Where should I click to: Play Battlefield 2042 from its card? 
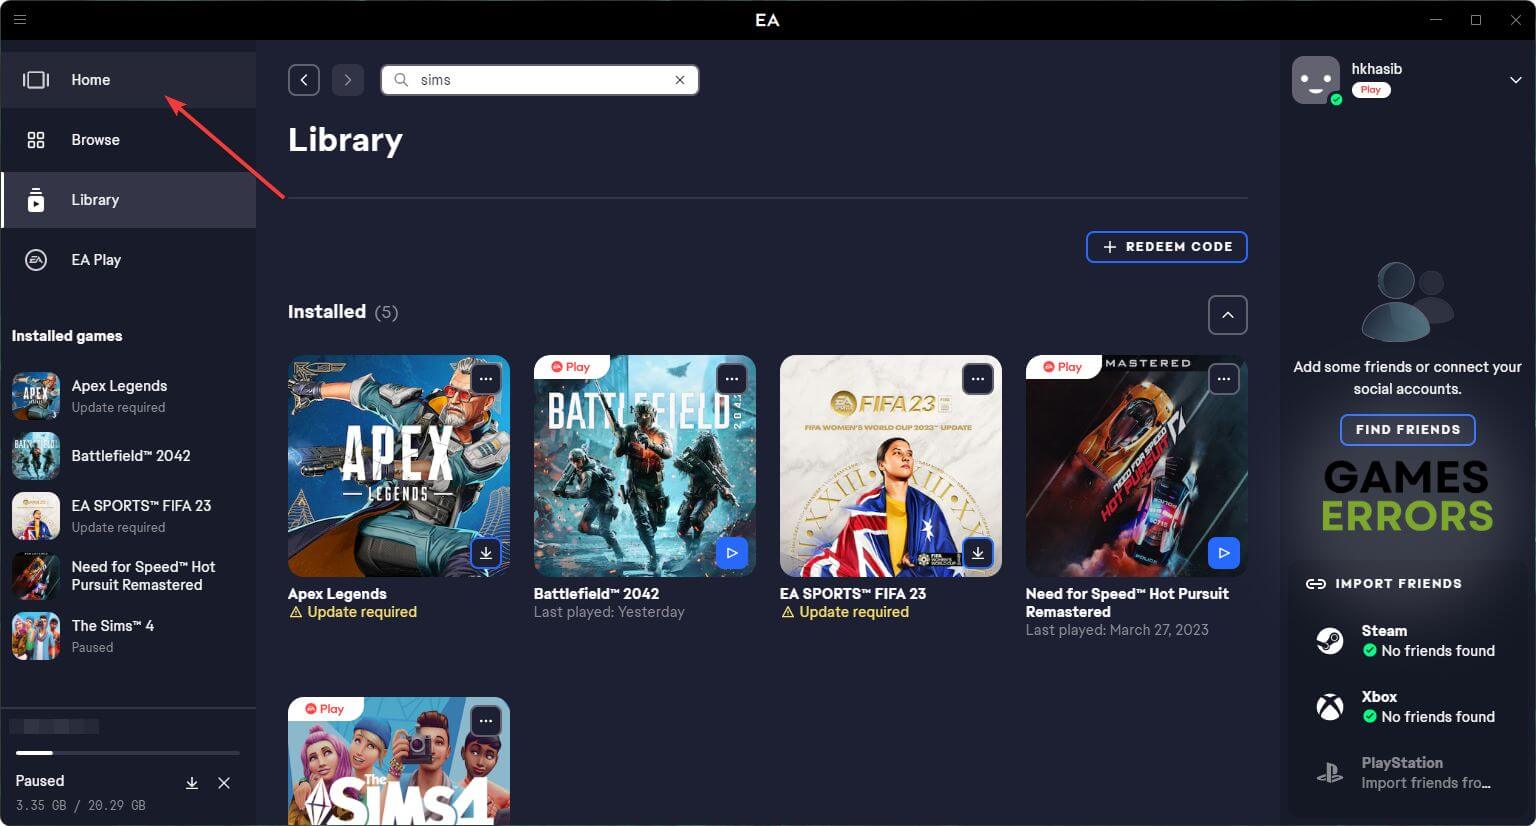coord(732,553)
